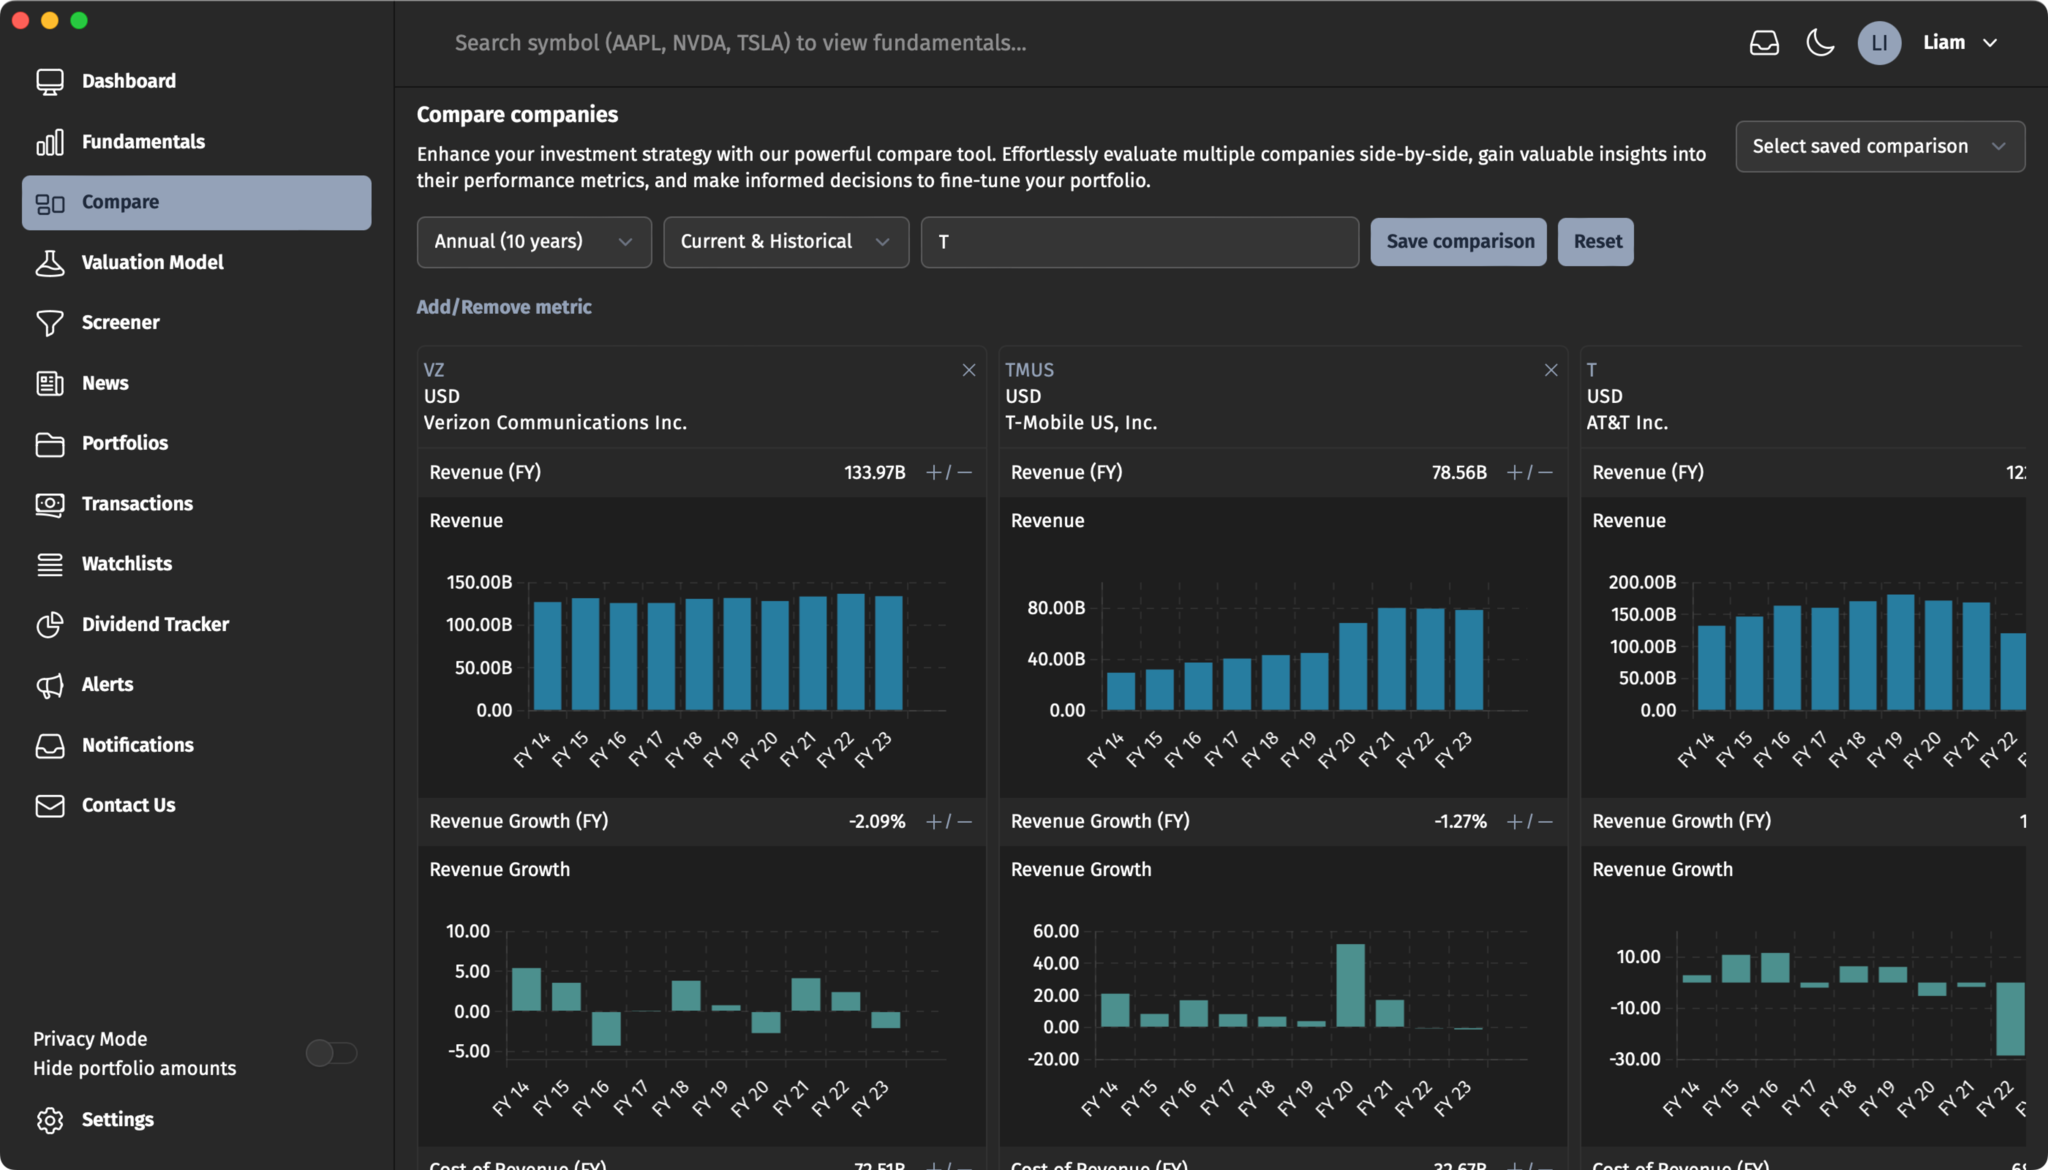
Task: Click the Screener funnel icon
Action: 50,323
